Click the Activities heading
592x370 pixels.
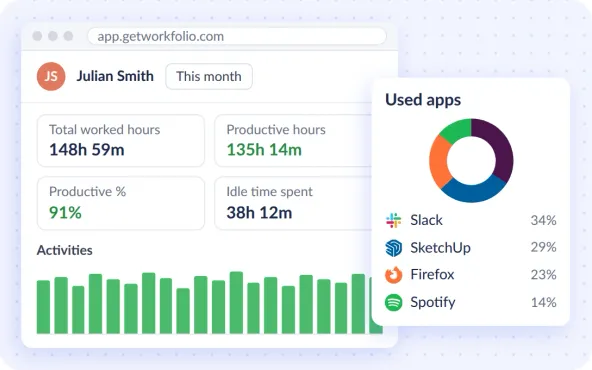point(65,250)
